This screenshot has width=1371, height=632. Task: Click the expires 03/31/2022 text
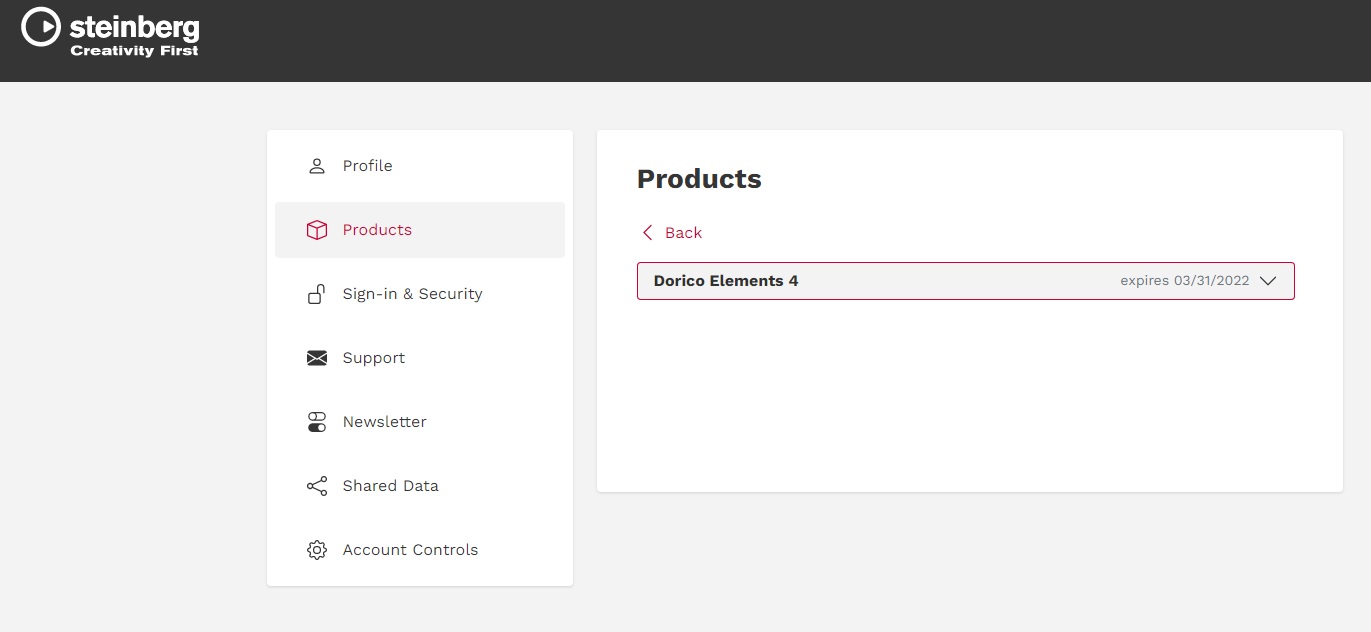pos(1184,281)
